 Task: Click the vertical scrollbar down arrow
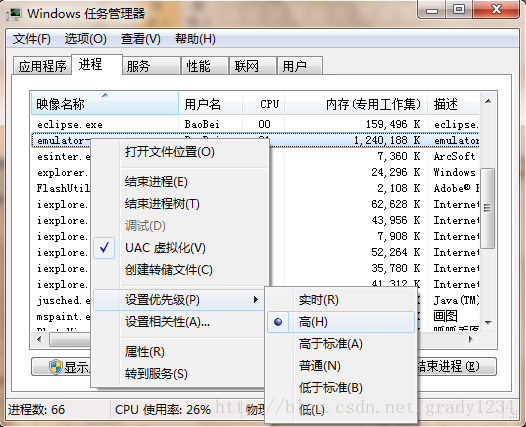[x=488, y=322]
